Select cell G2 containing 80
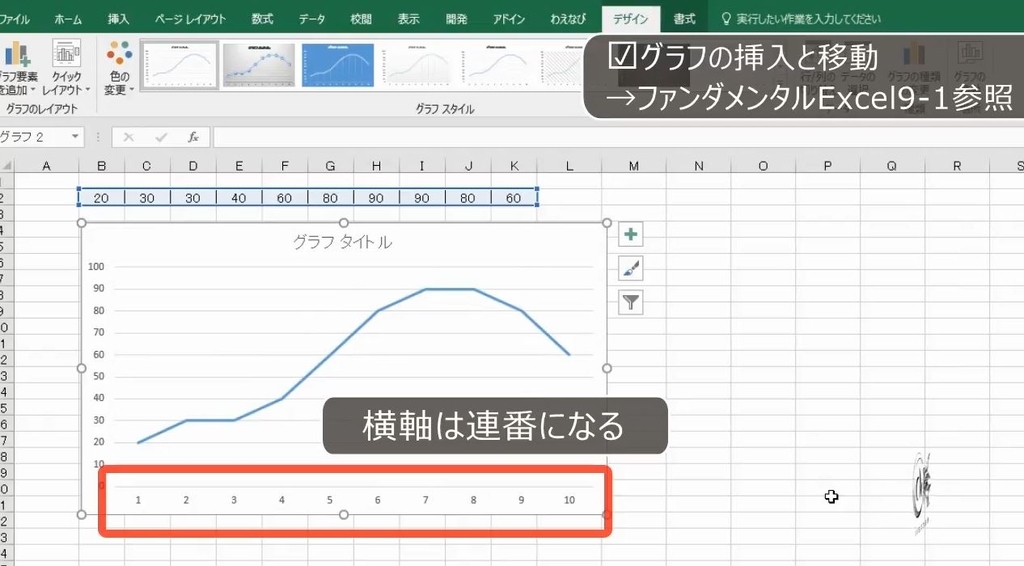 tap(330, 198)
